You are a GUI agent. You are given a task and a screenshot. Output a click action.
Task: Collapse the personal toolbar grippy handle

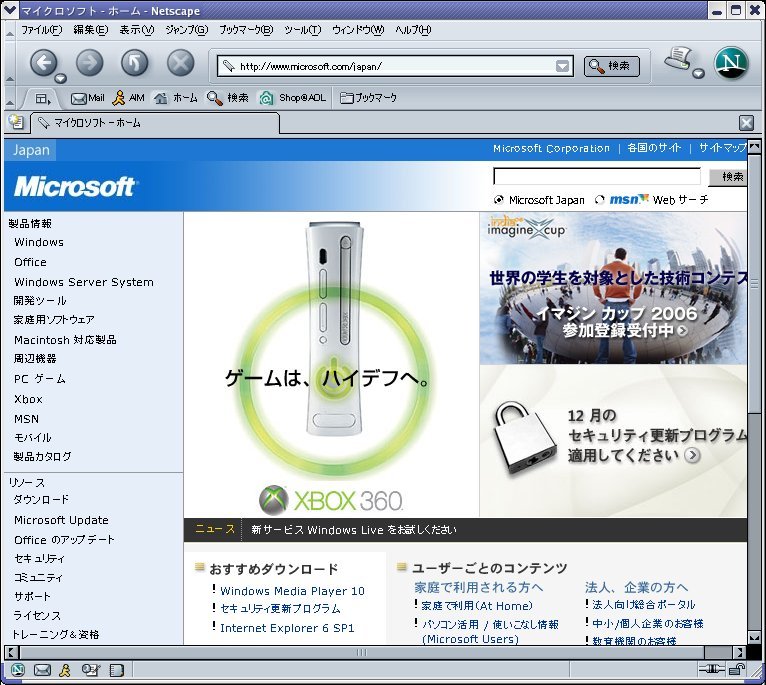[9, 98]
